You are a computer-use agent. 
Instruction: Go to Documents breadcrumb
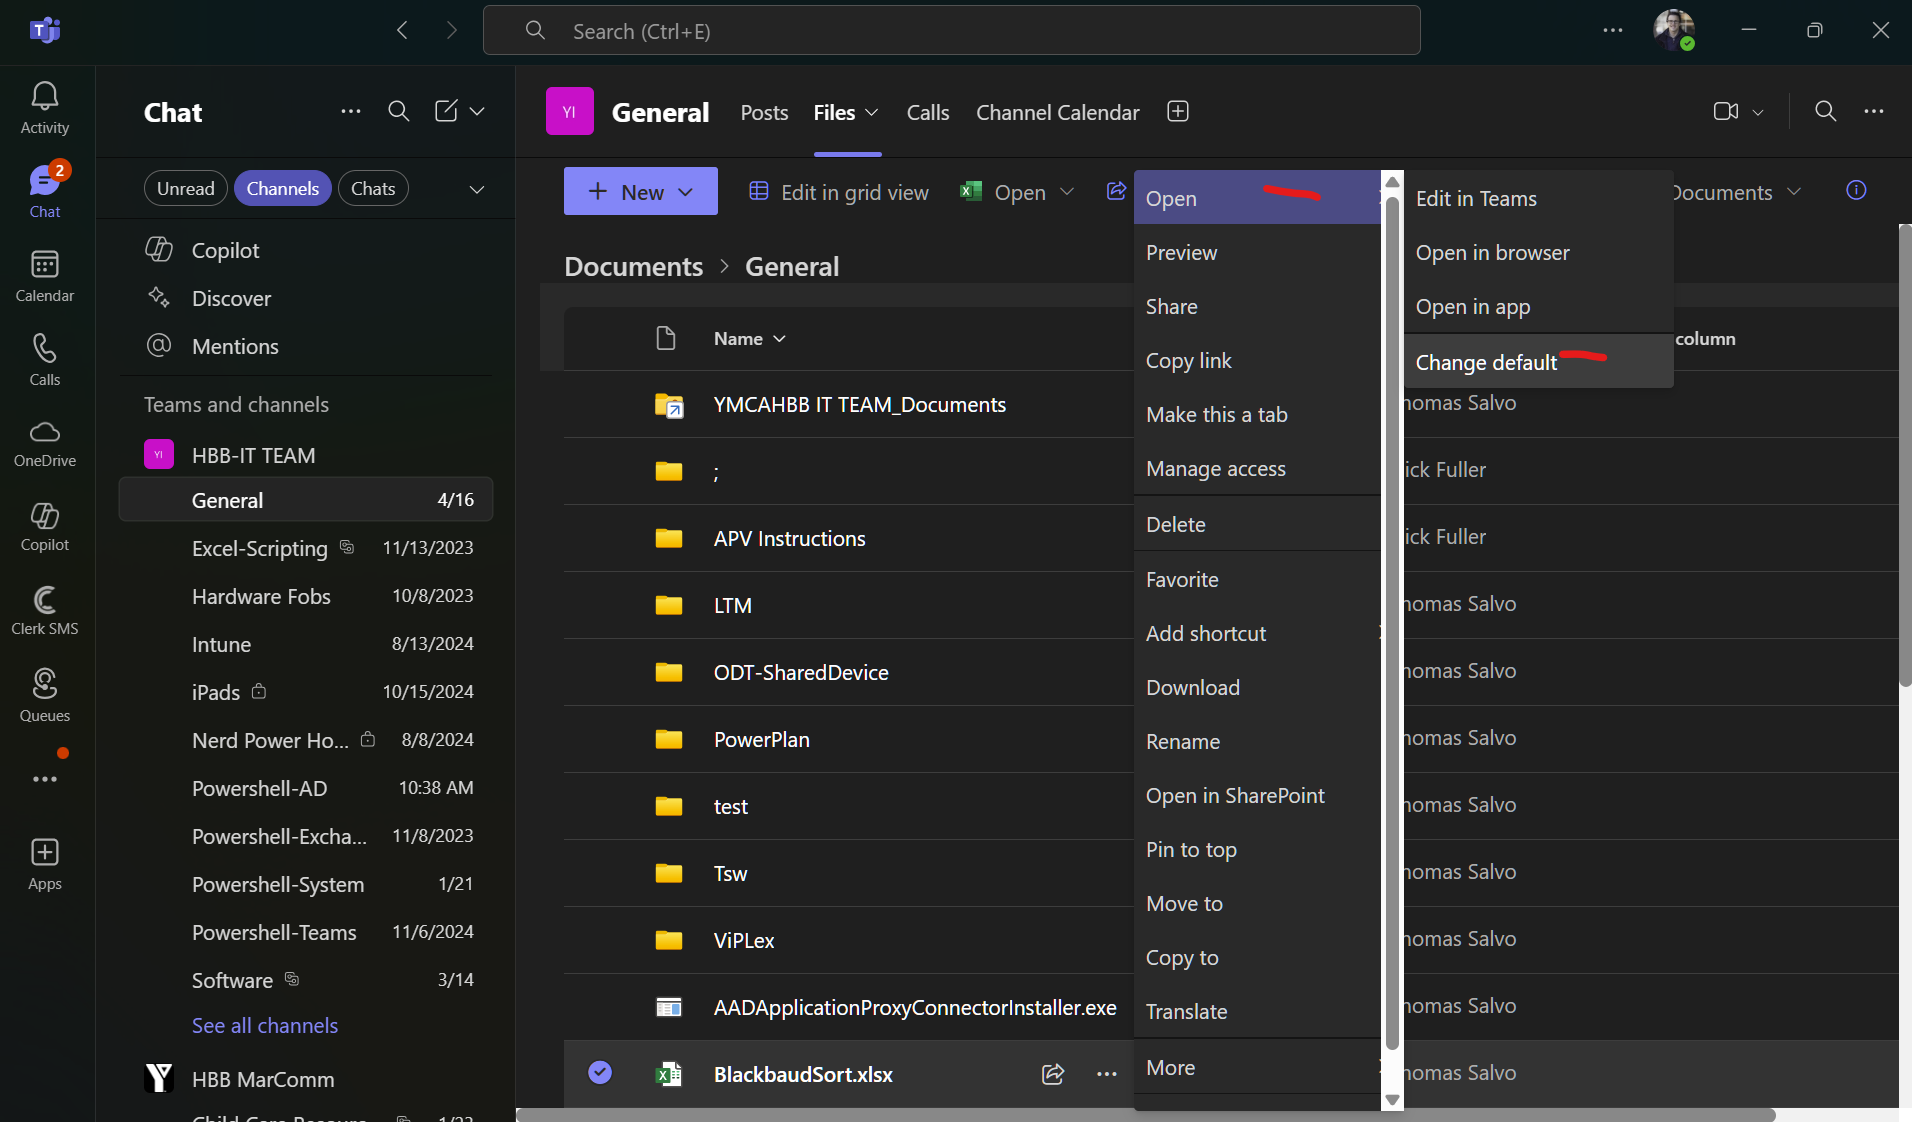pyautogui.click(x=633, y=266)
